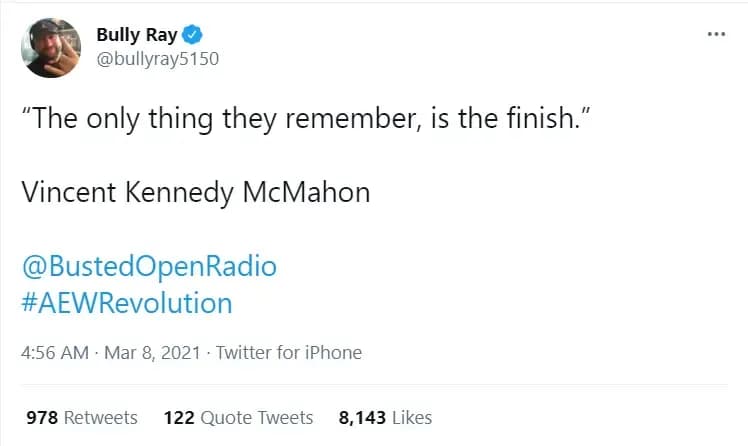Open Bully Ray's profile picture

pyautogui.click(x=52, y=47)
